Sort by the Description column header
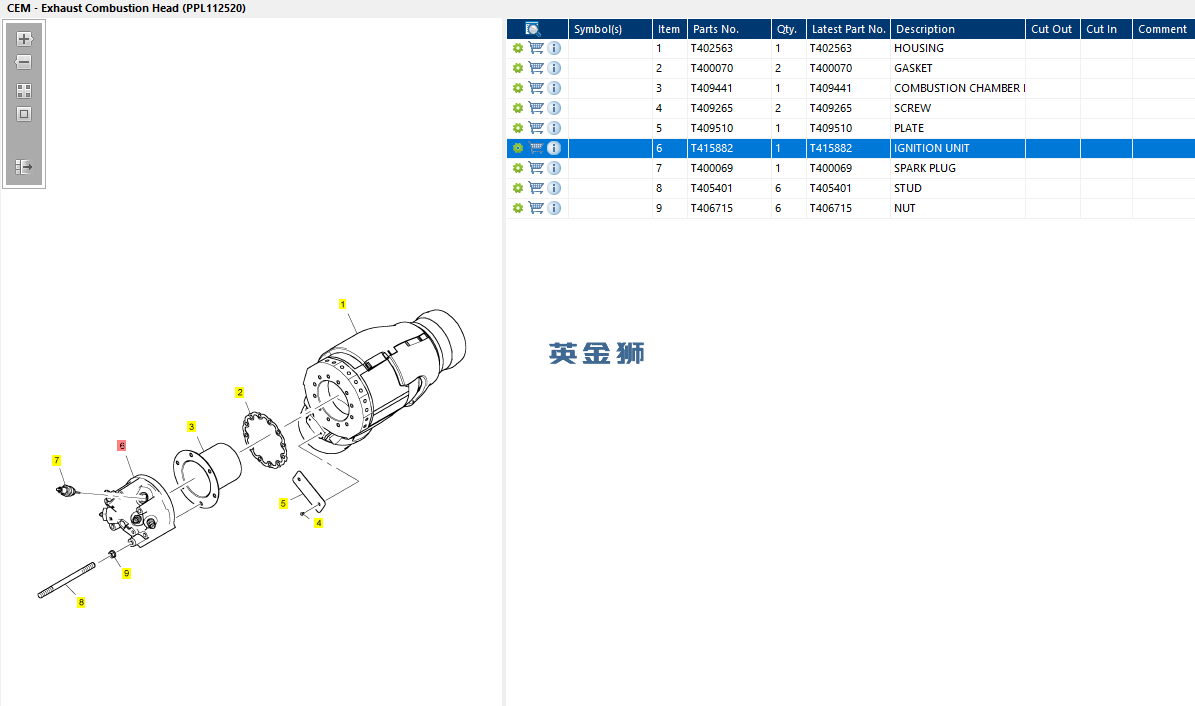The width and height of the screenshot is (1195, 706). coord(957,29)
